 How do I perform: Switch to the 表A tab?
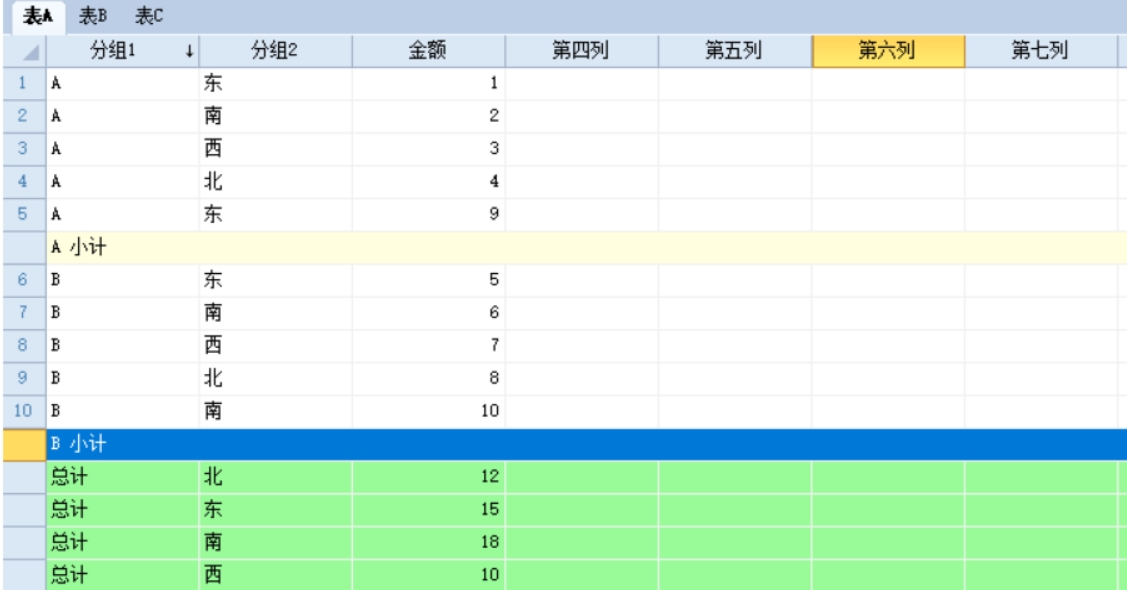click(38, 17)
